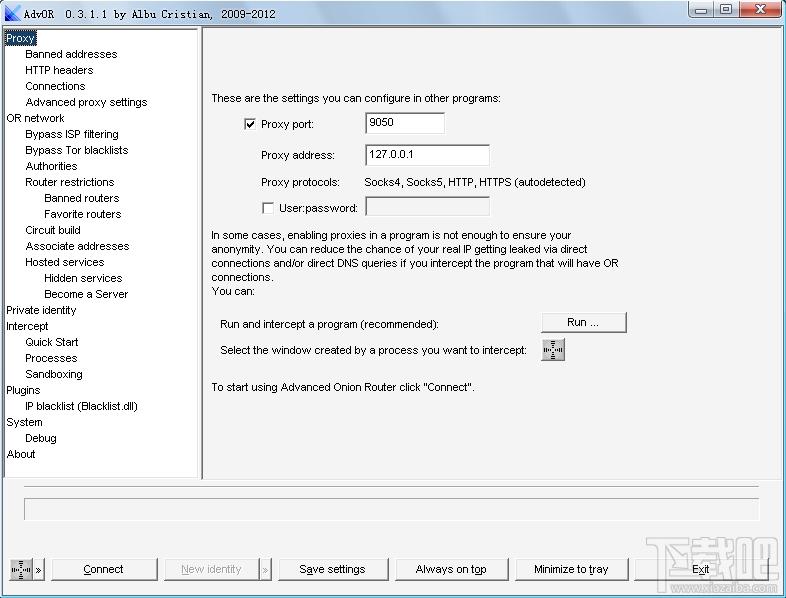Viewport: 786px width, 598px height.
Task: Click the New identity button
Action: (x=211, y=569)
